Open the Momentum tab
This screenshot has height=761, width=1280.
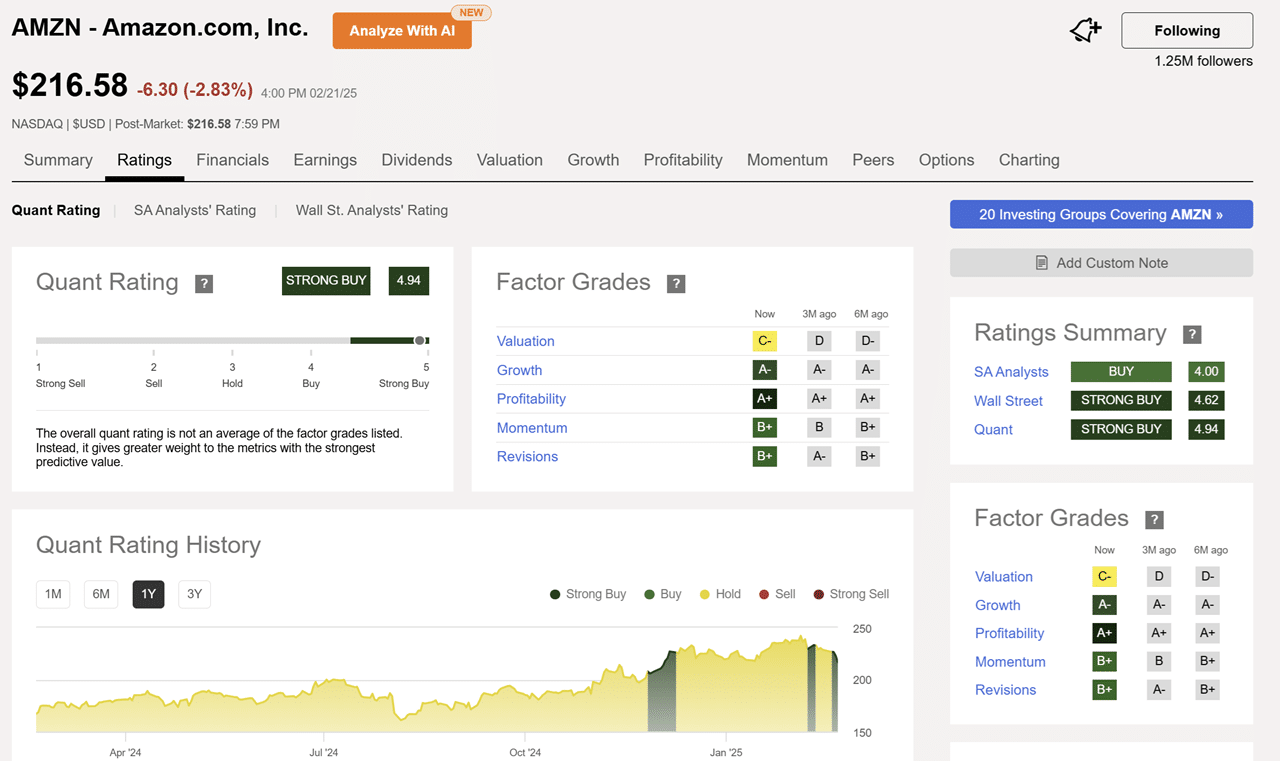(787, 160)
